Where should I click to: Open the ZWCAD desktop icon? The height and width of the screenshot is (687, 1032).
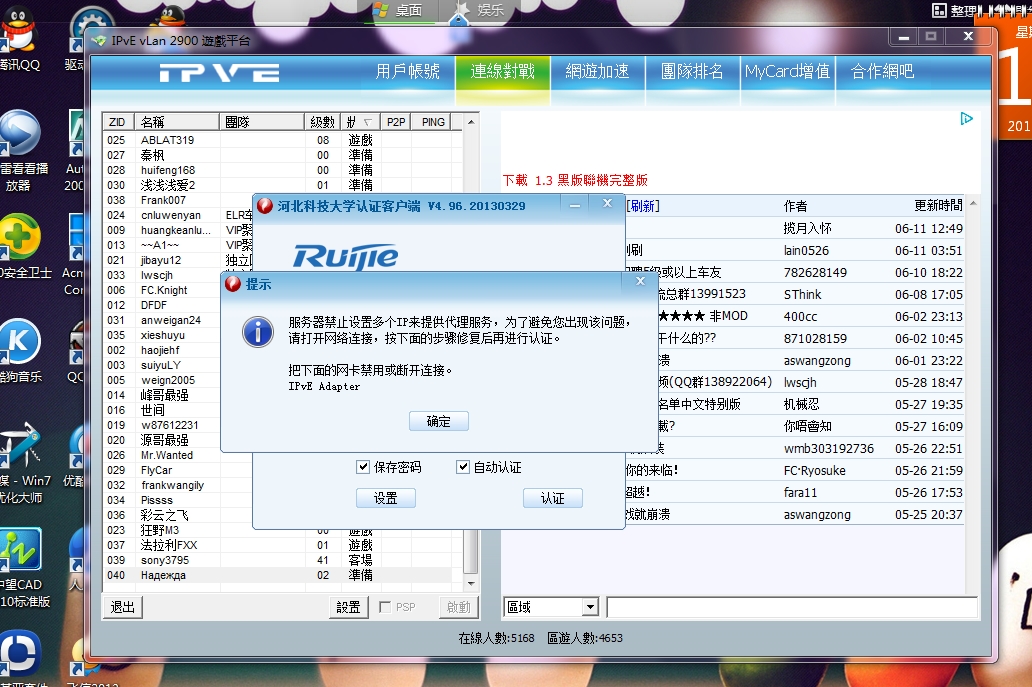(23, 568)
